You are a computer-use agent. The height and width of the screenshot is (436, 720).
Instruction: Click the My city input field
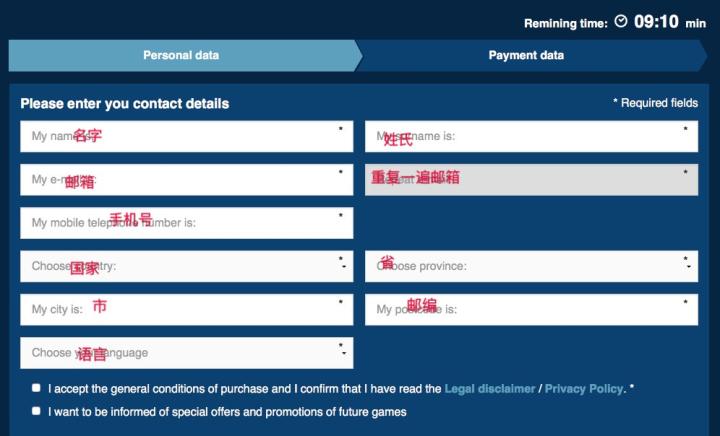point(186,309)
